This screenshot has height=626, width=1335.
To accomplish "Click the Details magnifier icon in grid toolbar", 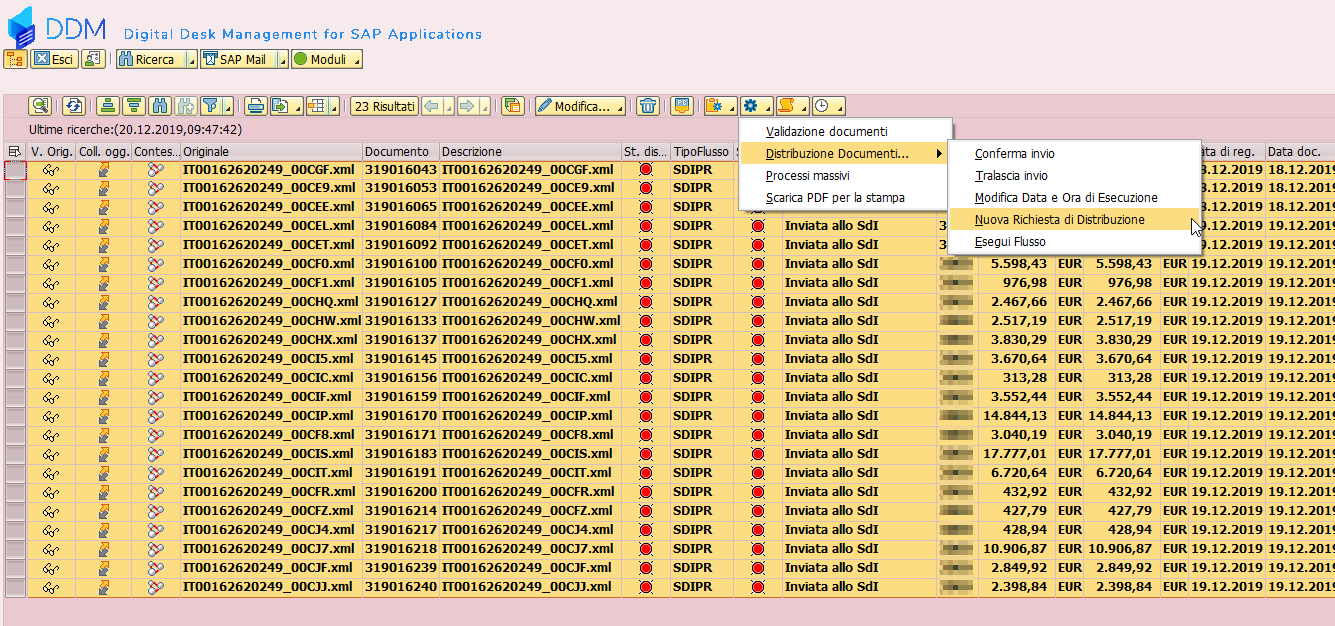I will point(40,106).
